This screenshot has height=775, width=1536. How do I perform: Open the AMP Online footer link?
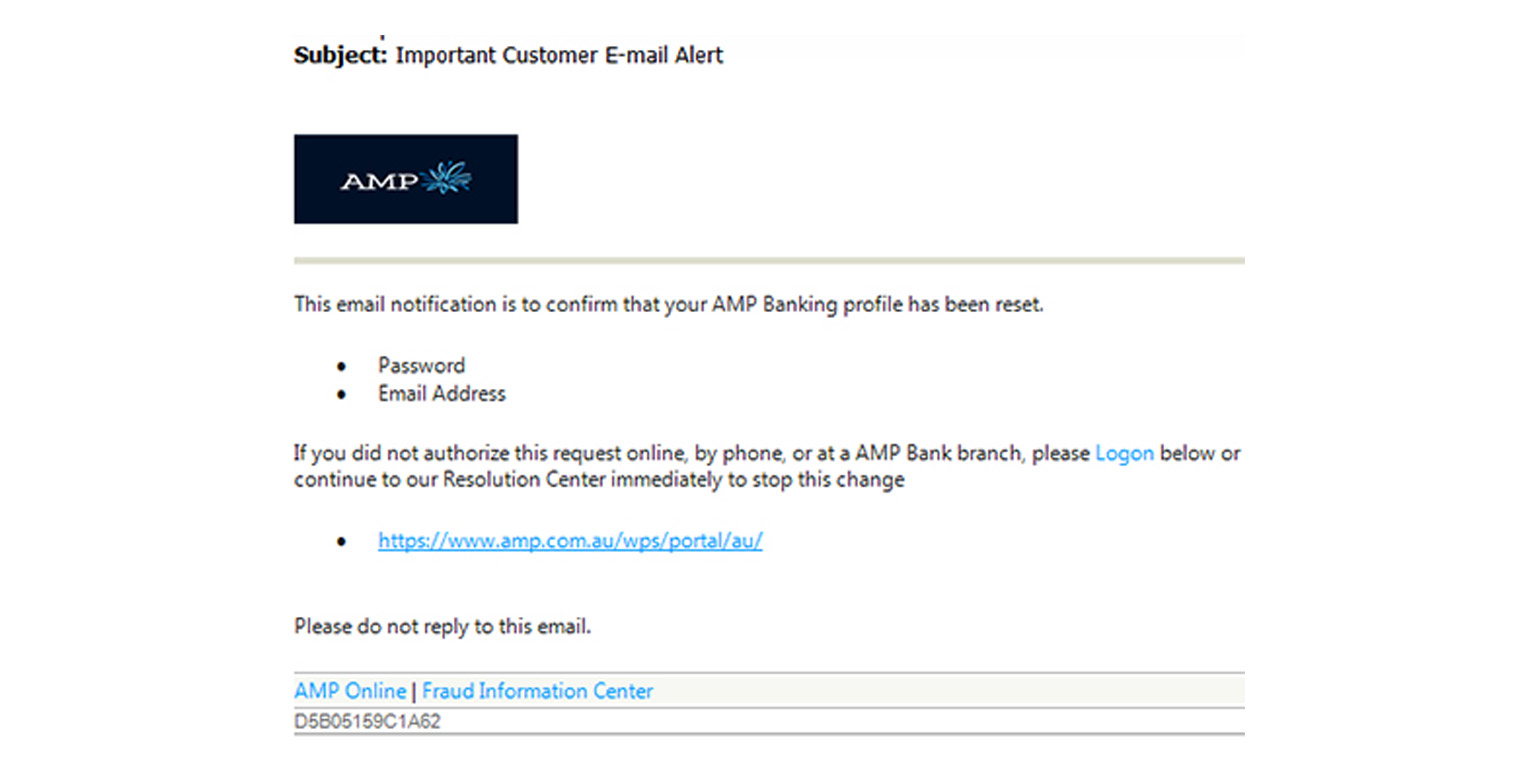click(350, 691)
